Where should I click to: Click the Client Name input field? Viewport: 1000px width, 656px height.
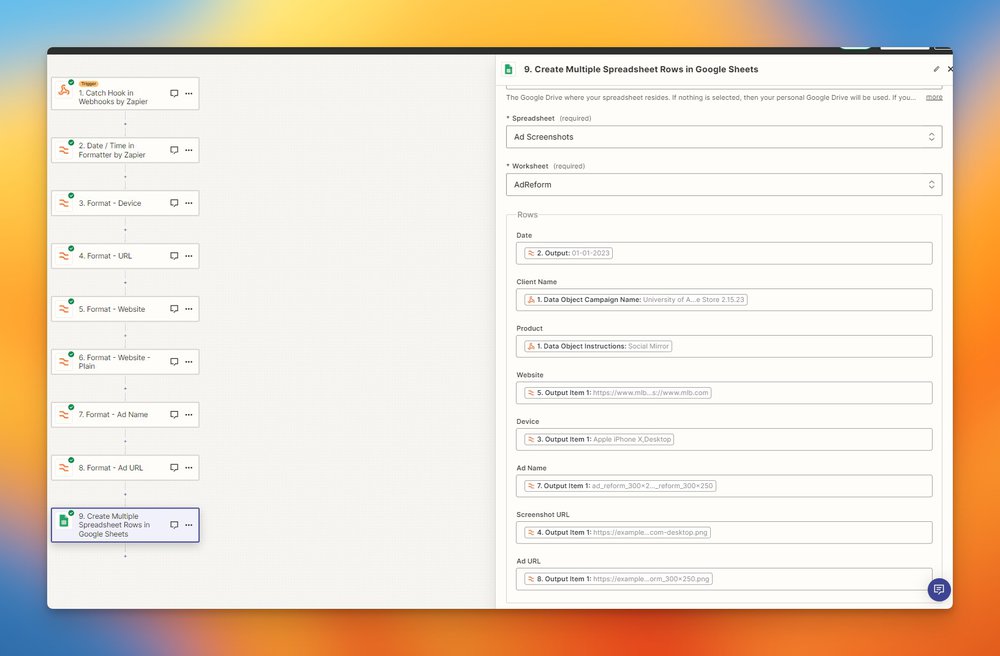pyautogui.click(x=724, y=300)
